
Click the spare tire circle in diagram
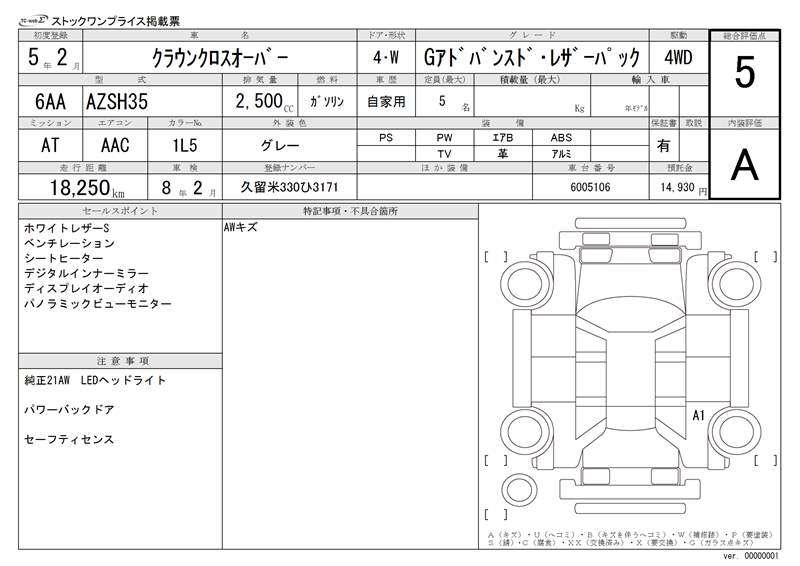click(x=519, y=491)
